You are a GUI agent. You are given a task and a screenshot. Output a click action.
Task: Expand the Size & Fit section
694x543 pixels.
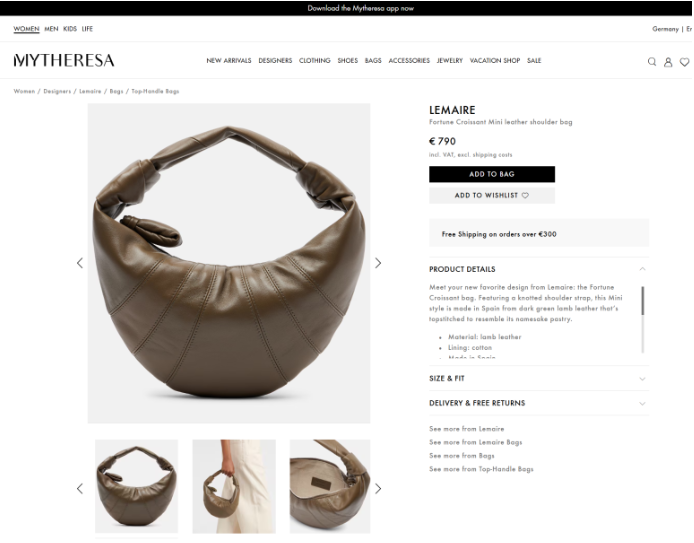(x=539, y=378)
